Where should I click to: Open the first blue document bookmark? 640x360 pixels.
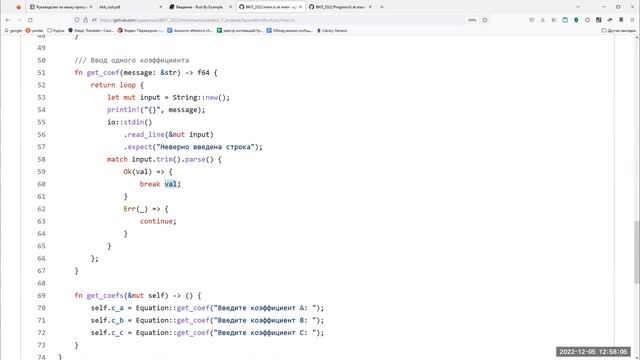pos(190,31)
